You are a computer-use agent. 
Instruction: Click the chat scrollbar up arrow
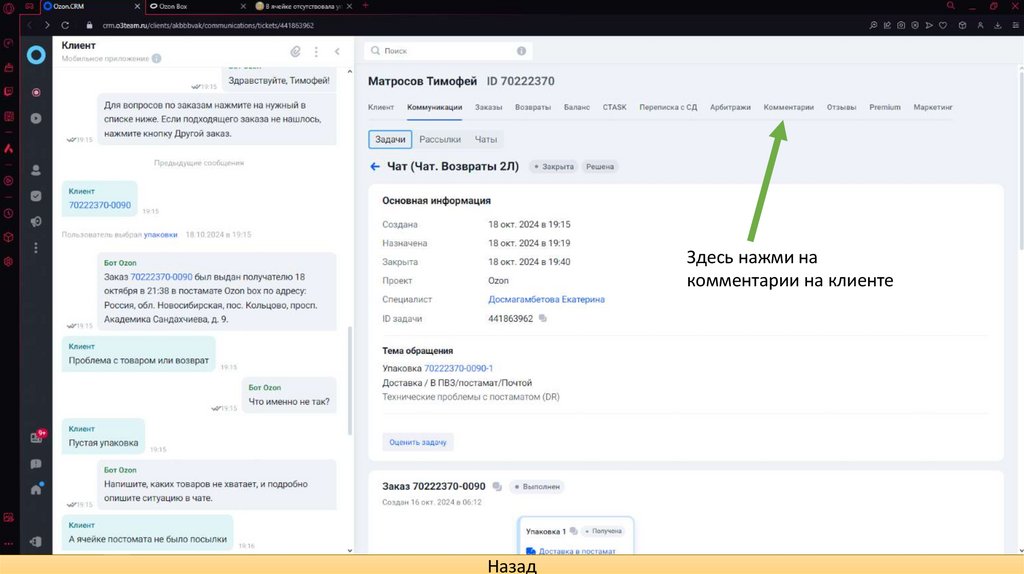(x=349, y=72)
